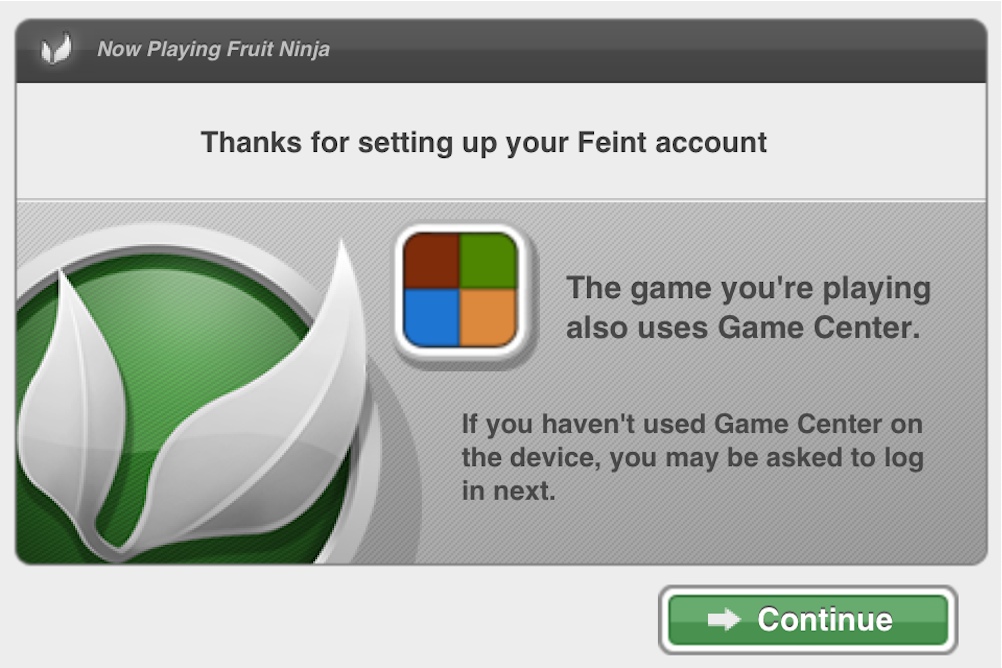Select the orange square of Game Center icon

488,318
